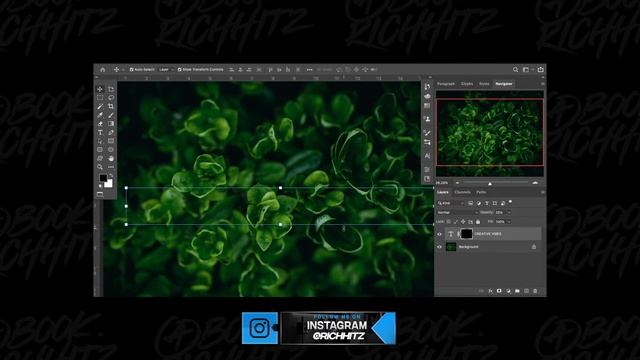Open more align options ellipsis
The height and width of the screenshot is (360, 640).
point(309,70)
